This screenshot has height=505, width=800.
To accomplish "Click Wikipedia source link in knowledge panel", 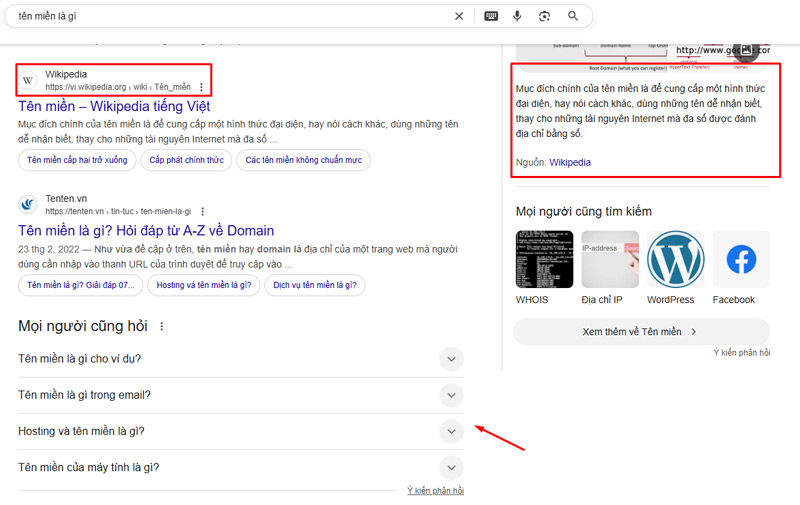I will pyautogui.click(x=570, y=163).
